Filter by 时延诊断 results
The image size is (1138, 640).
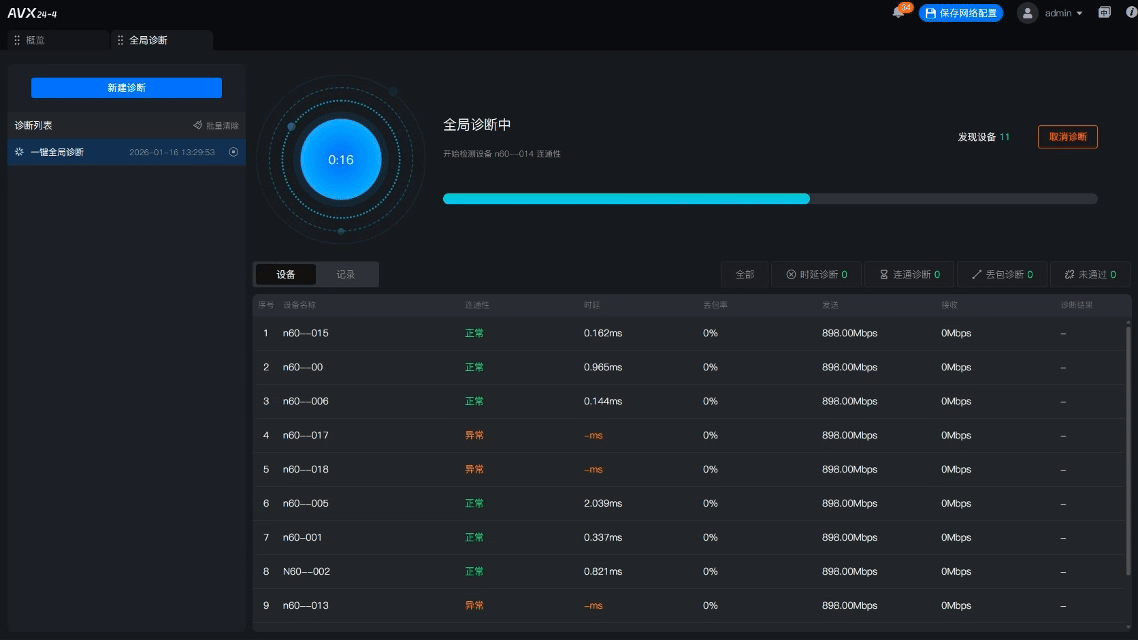point(816,274)
